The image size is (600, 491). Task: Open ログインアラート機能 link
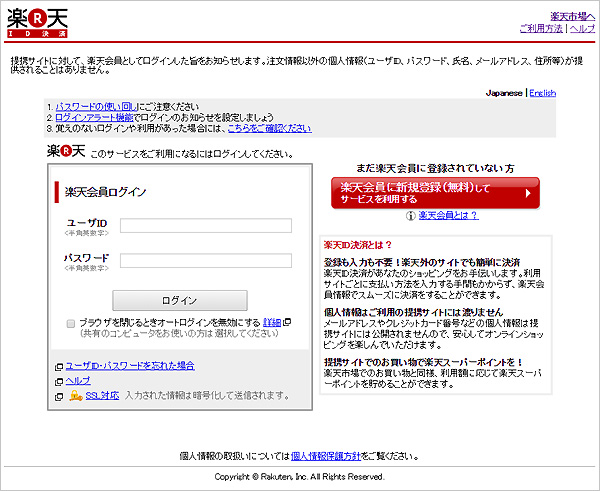click(94, 117)
